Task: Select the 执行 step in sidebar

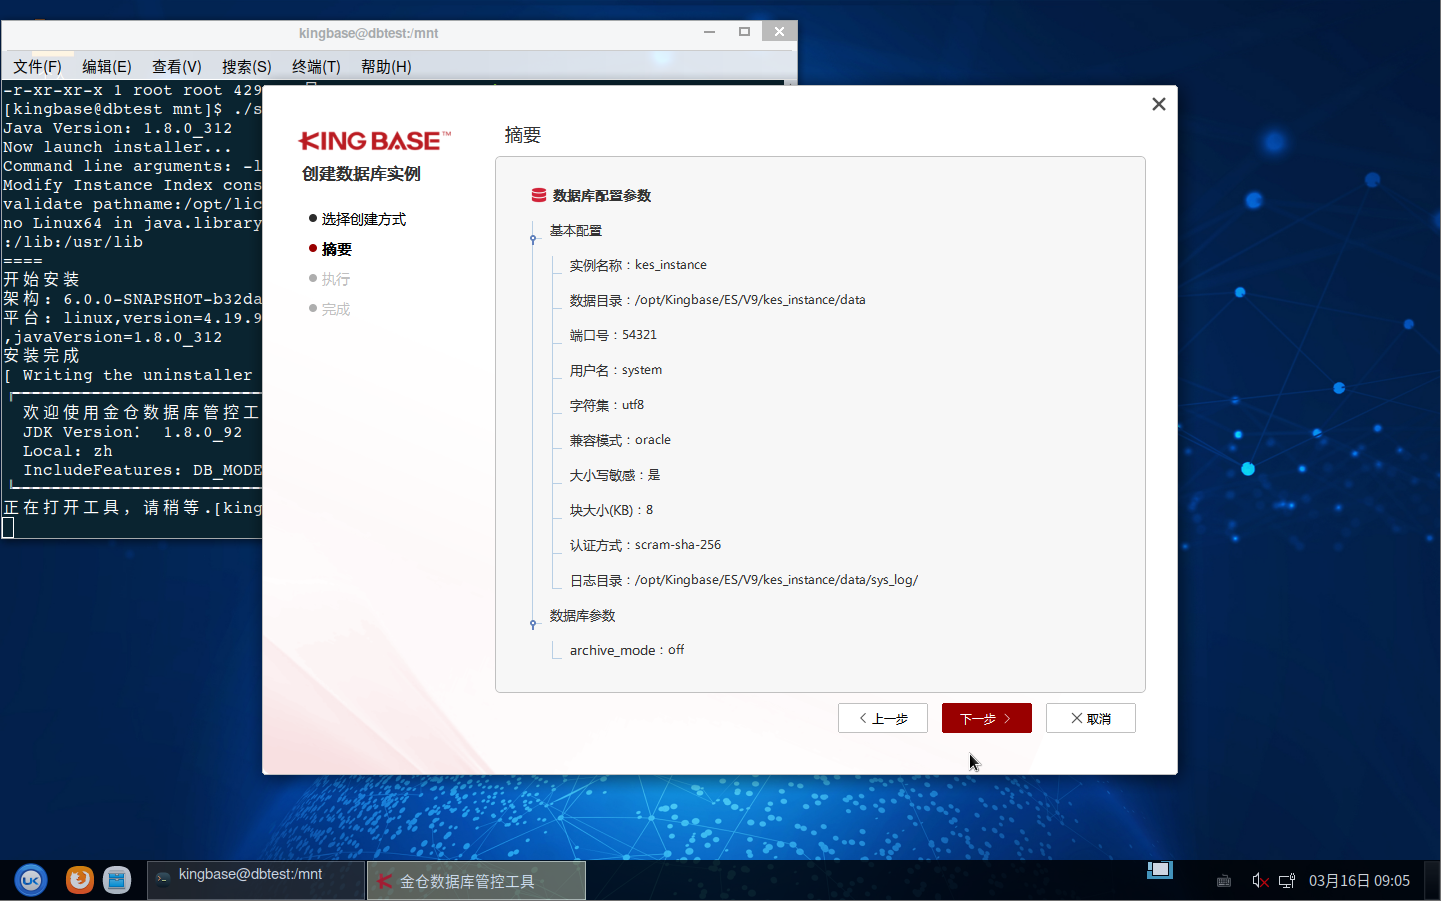Action: (x=335, y=279)
